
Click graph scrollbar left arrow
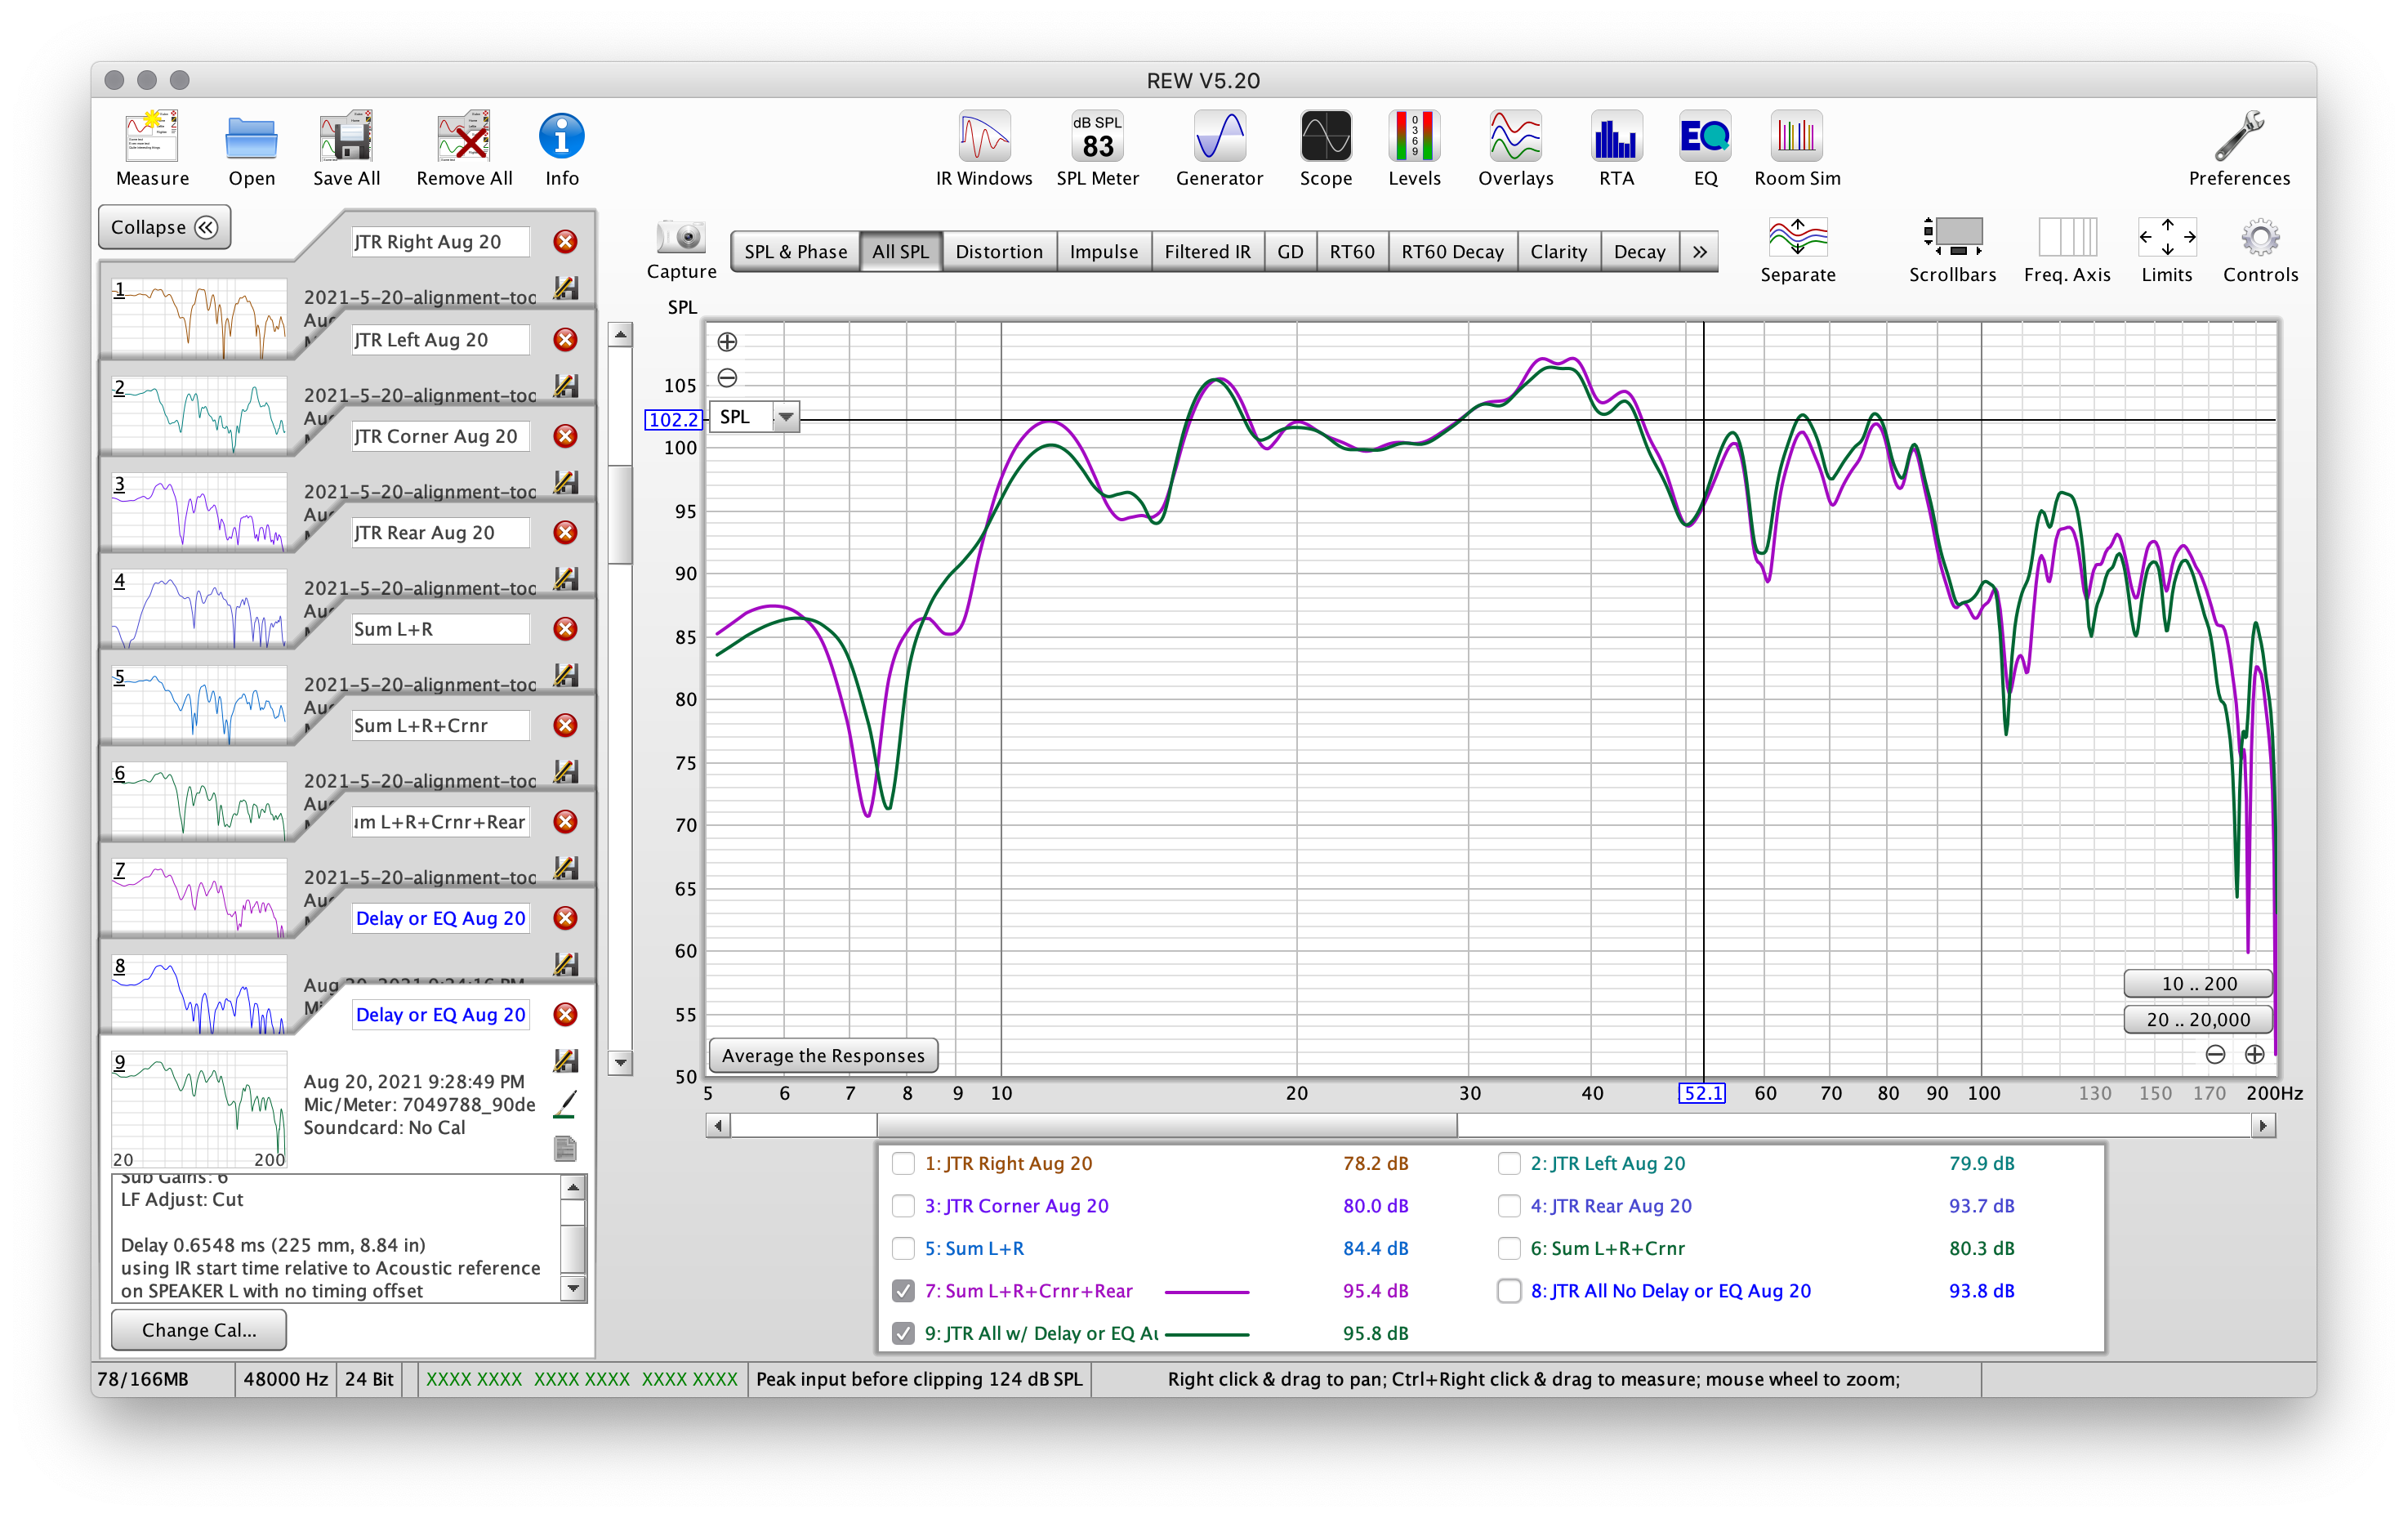click(x=717, y=1126)
